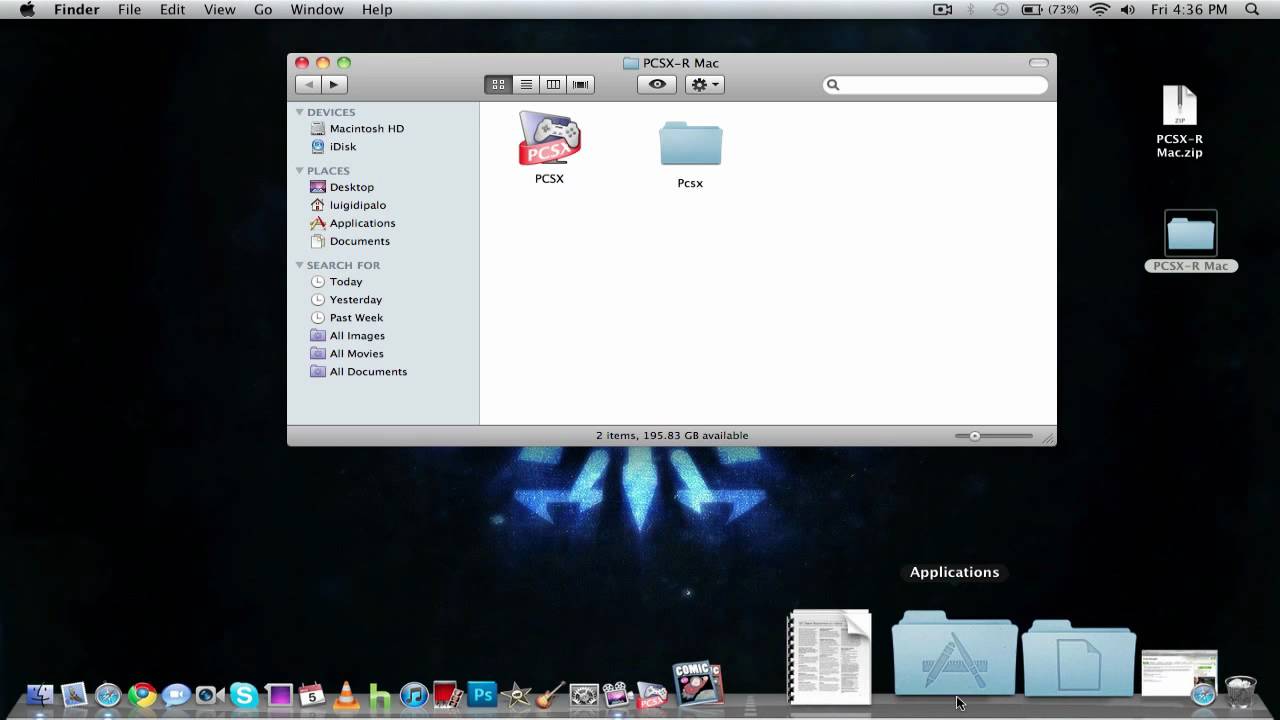
Task: Collapse the PLACES sidebar section
Action: point(299,171)
